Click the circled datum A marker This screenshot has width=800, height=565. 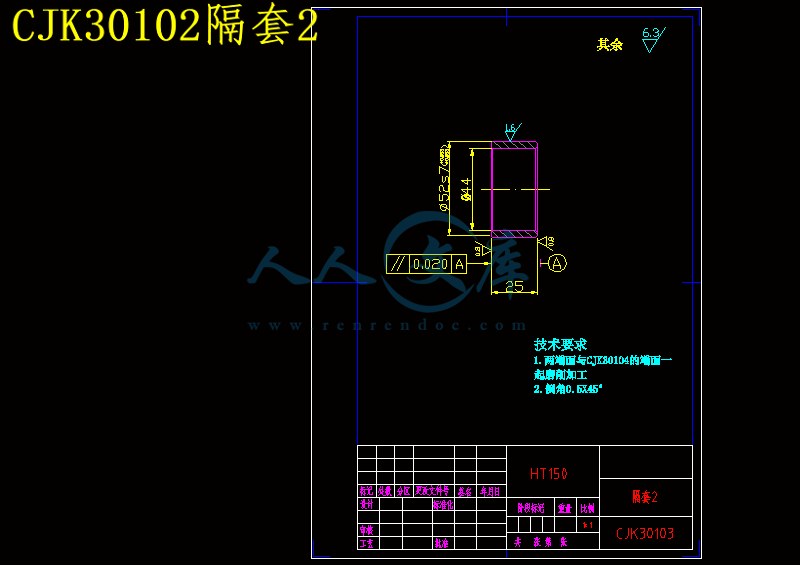[x=557, y=263]
